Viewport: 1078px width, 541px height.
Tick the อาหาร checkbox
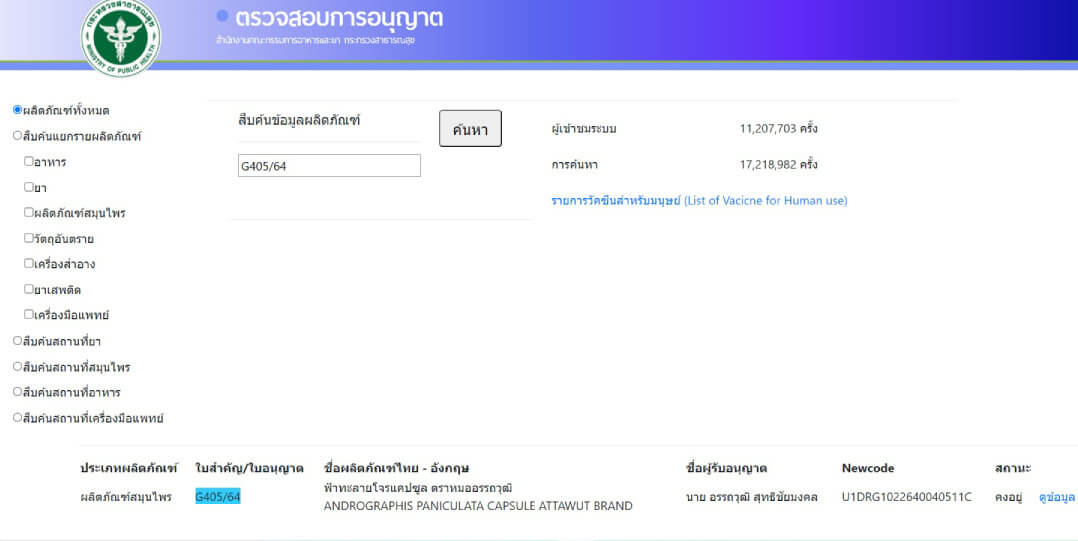[x=29, y=161]
